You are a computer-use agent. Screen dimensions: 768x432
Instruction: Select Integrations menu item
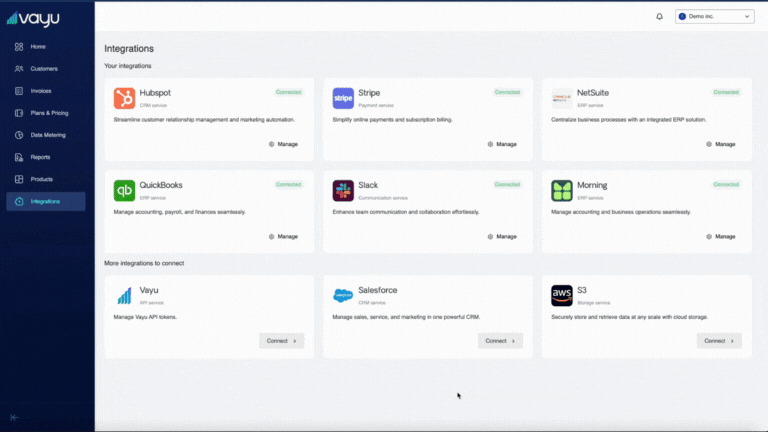point(46,201)
